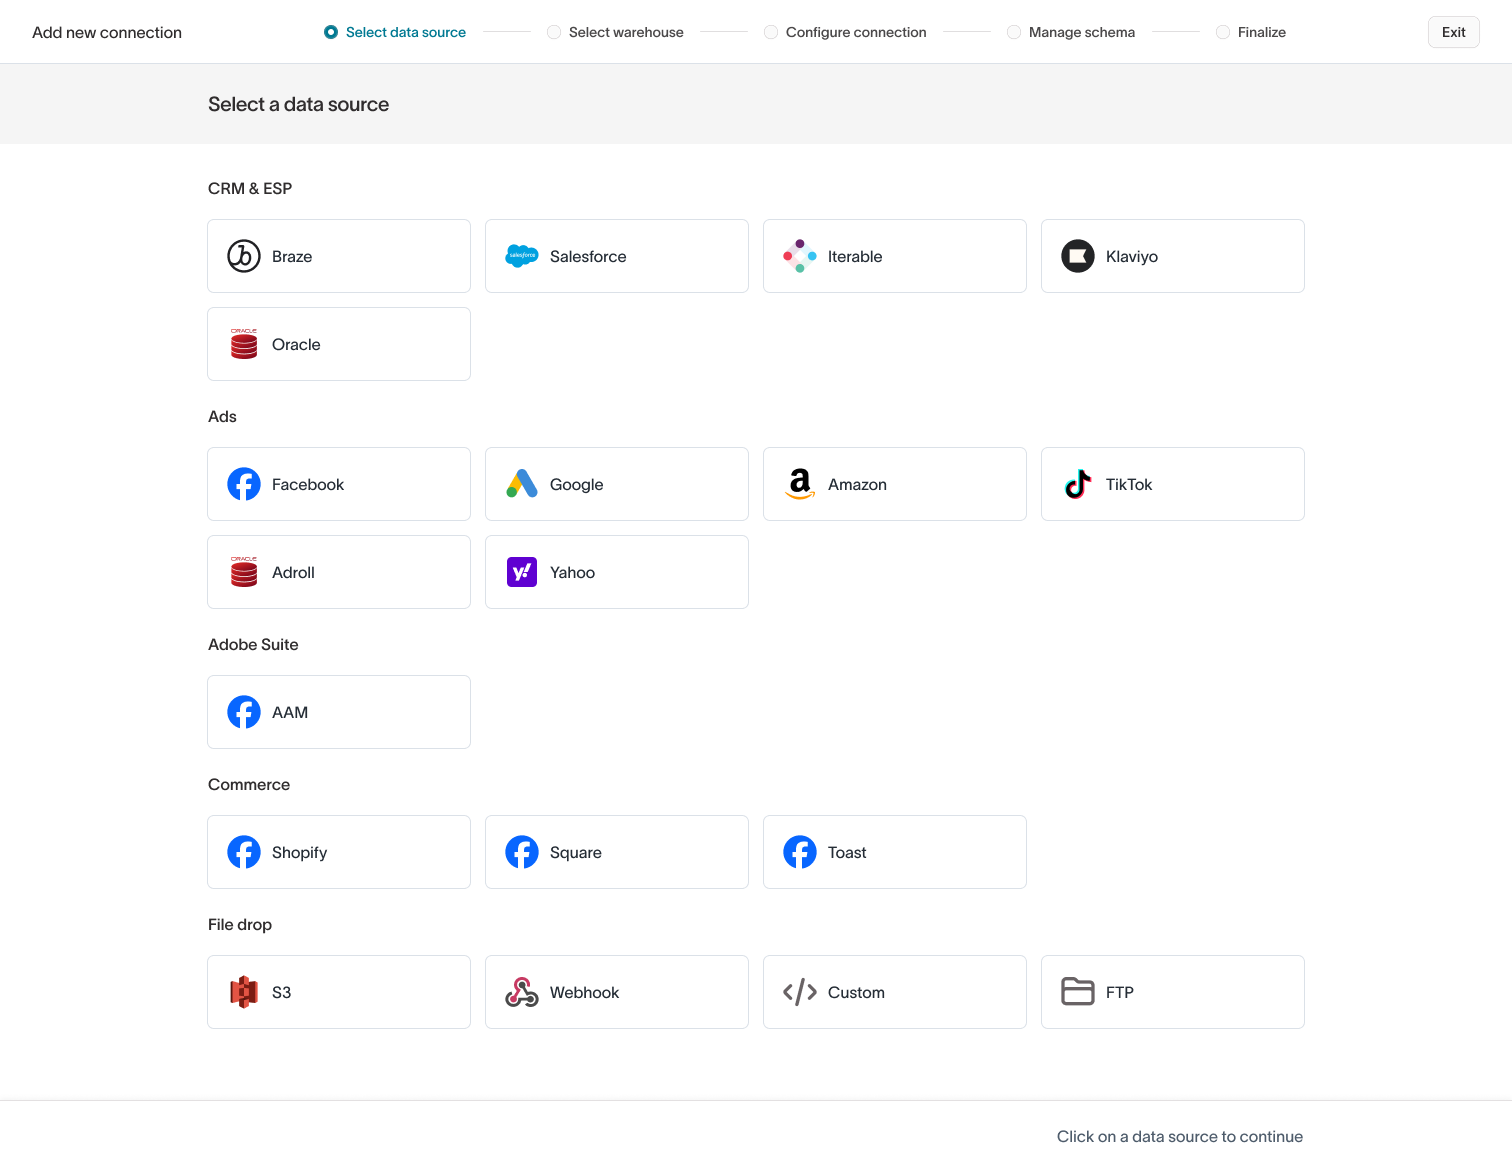Image resolution: width=1512 pixels, height=1172 pixels.
Task: Select the Amazon logo icon
Action: [x=799, y=484]
